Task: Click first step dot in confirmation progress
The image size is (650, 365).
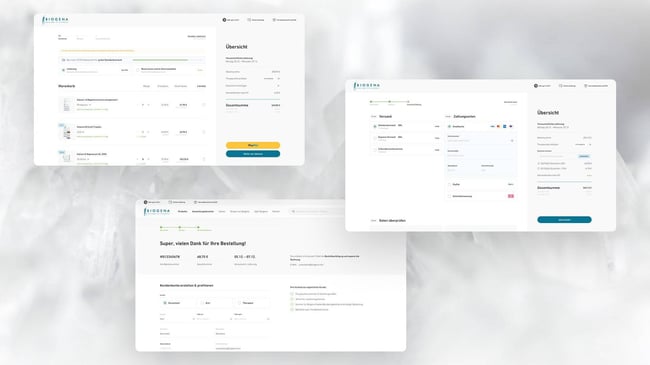Action: (x=161, y=227)
